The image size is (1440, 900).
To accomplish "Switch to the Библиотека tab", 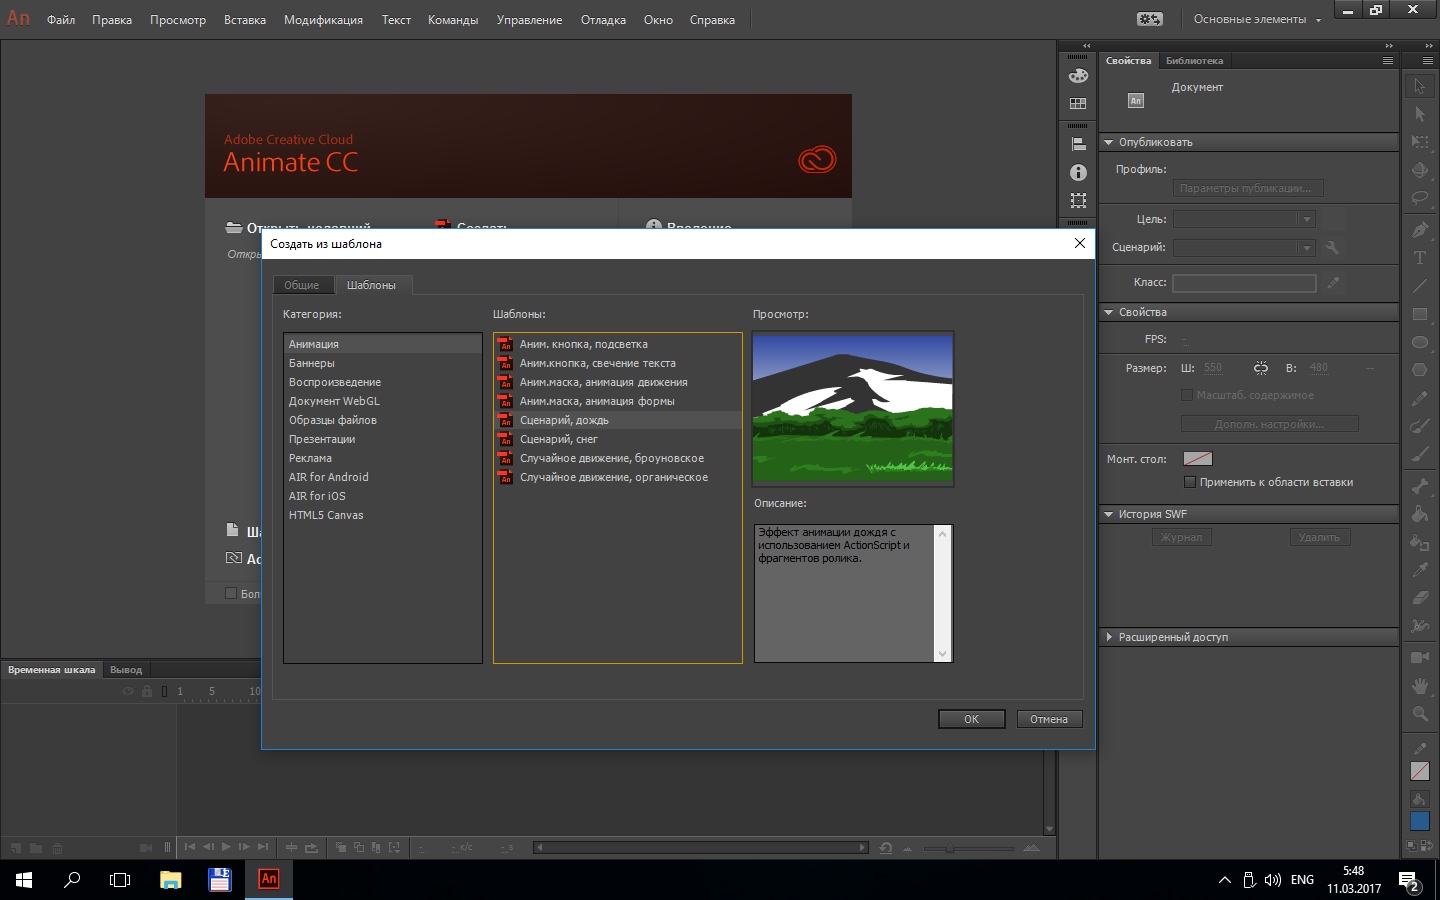I will [1194, 61].
